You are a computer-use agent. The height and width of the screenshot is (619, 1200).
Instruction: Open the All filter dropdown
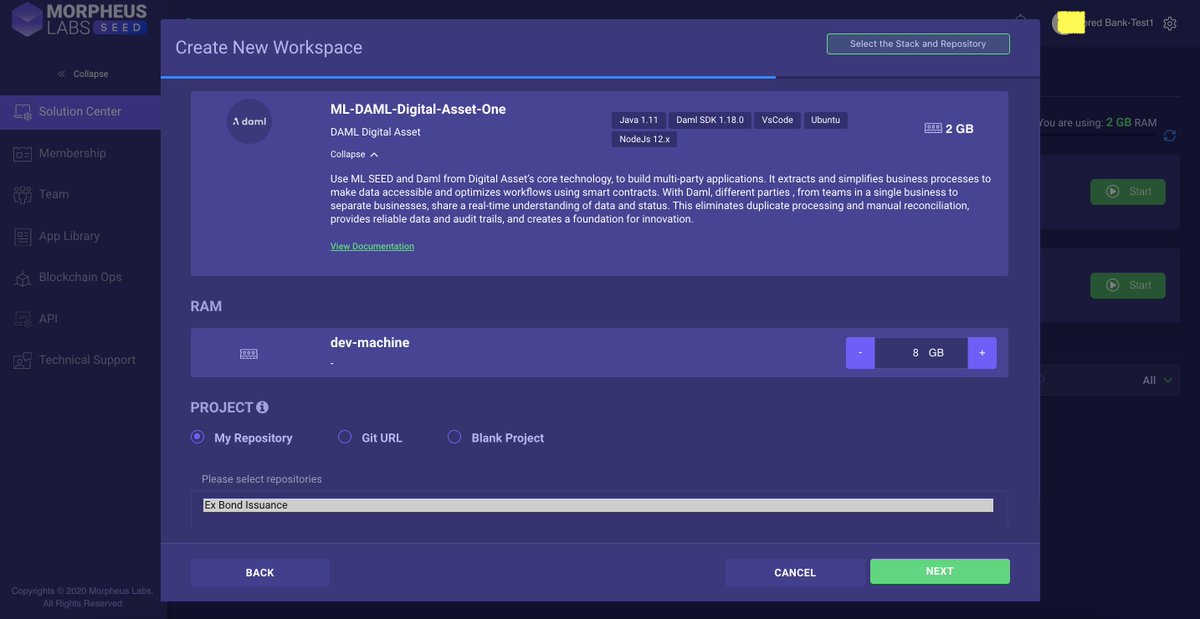point(1158,380)
